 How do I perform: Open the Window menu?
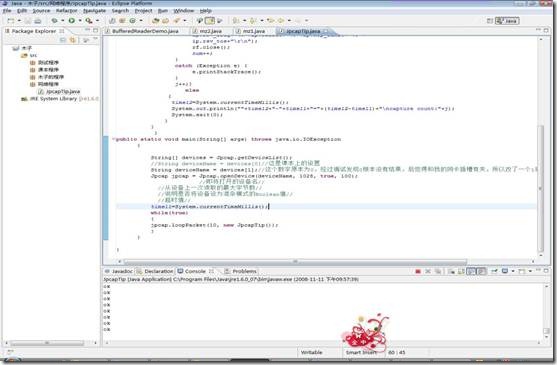(x=184, y=11)
